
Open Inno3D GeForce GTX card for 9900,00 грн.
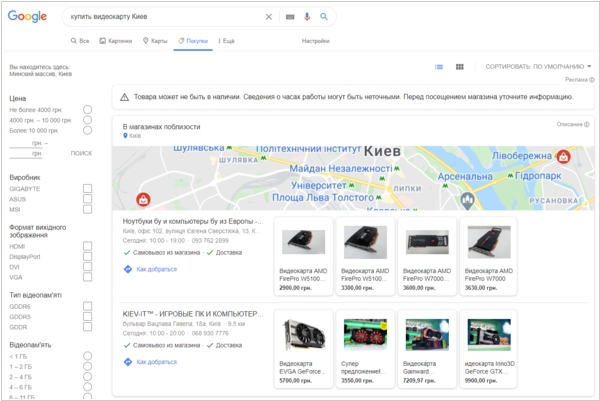489,349
